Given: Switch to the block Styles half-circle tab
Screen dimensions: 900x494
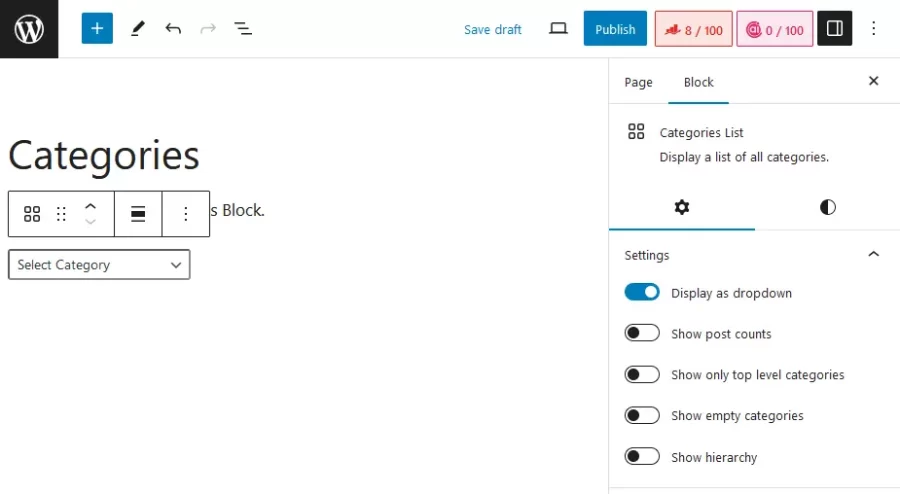Looking at the screenshot, I should (x=828, y=207).
